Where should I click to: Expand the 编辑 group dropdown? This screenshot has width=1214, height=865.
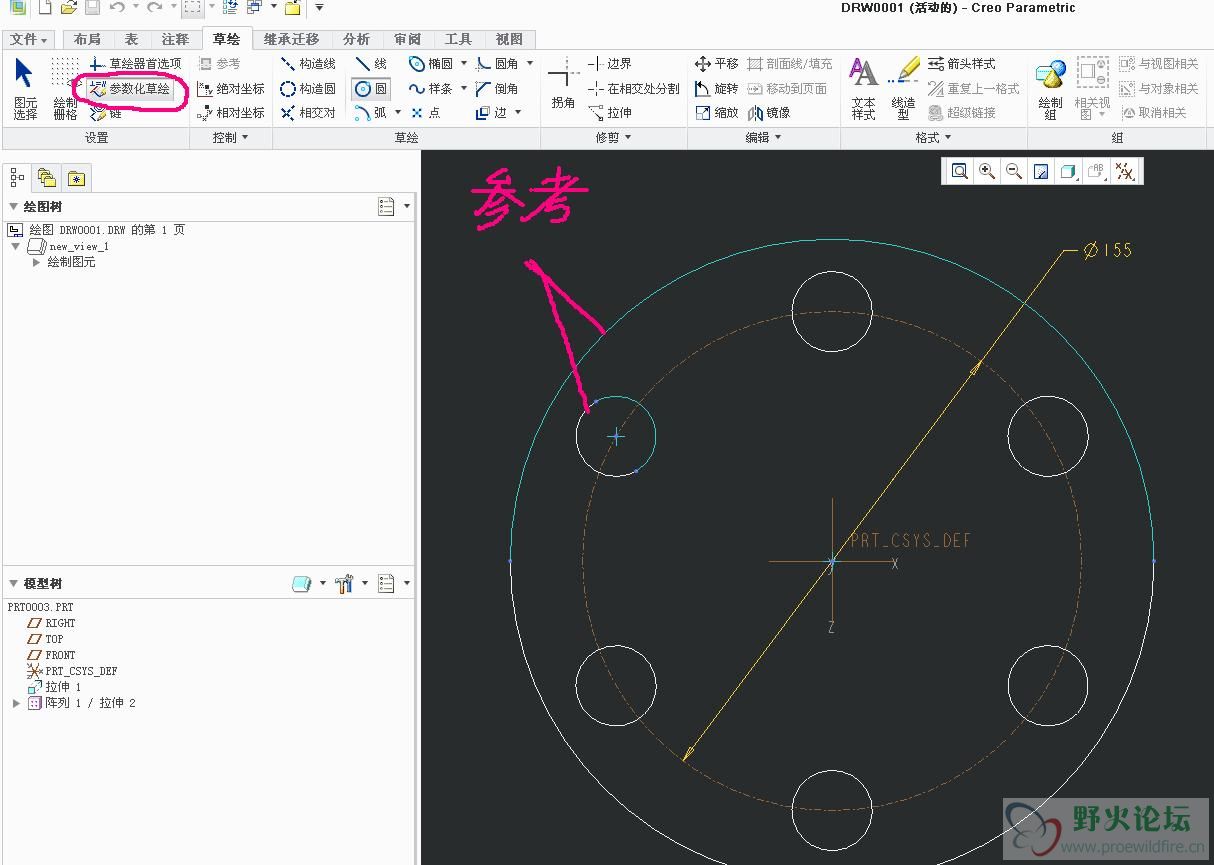pos(763,138)
